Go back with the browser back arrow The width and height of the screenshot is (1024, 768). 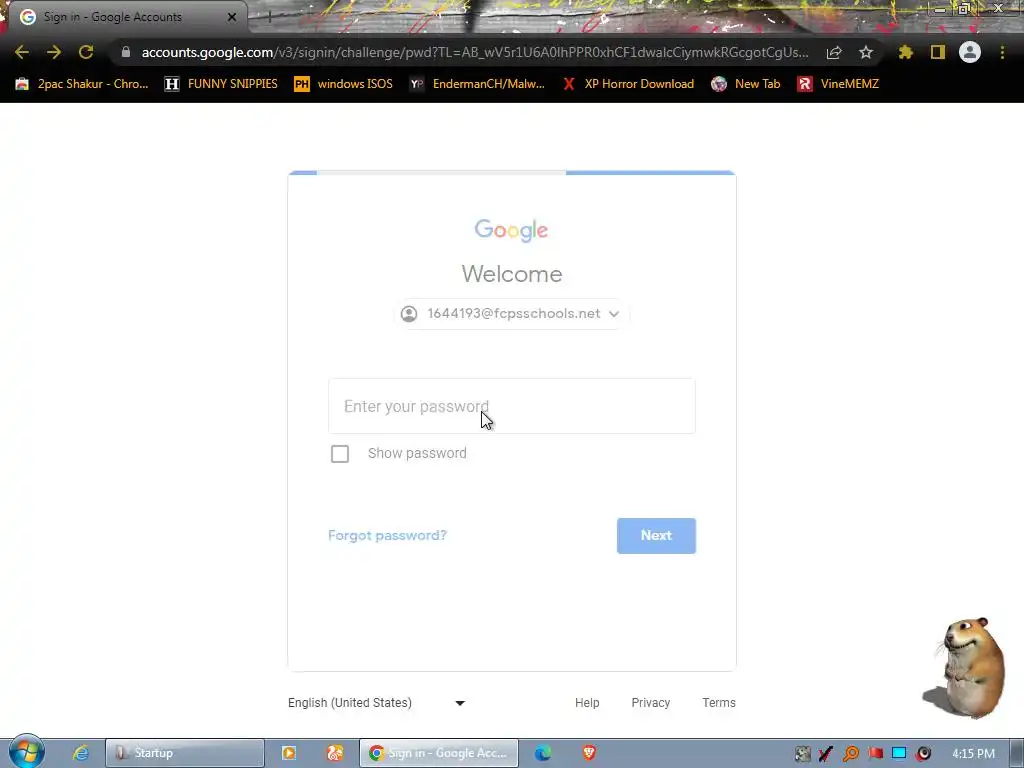pyautogui.click(x=22, y=52)
